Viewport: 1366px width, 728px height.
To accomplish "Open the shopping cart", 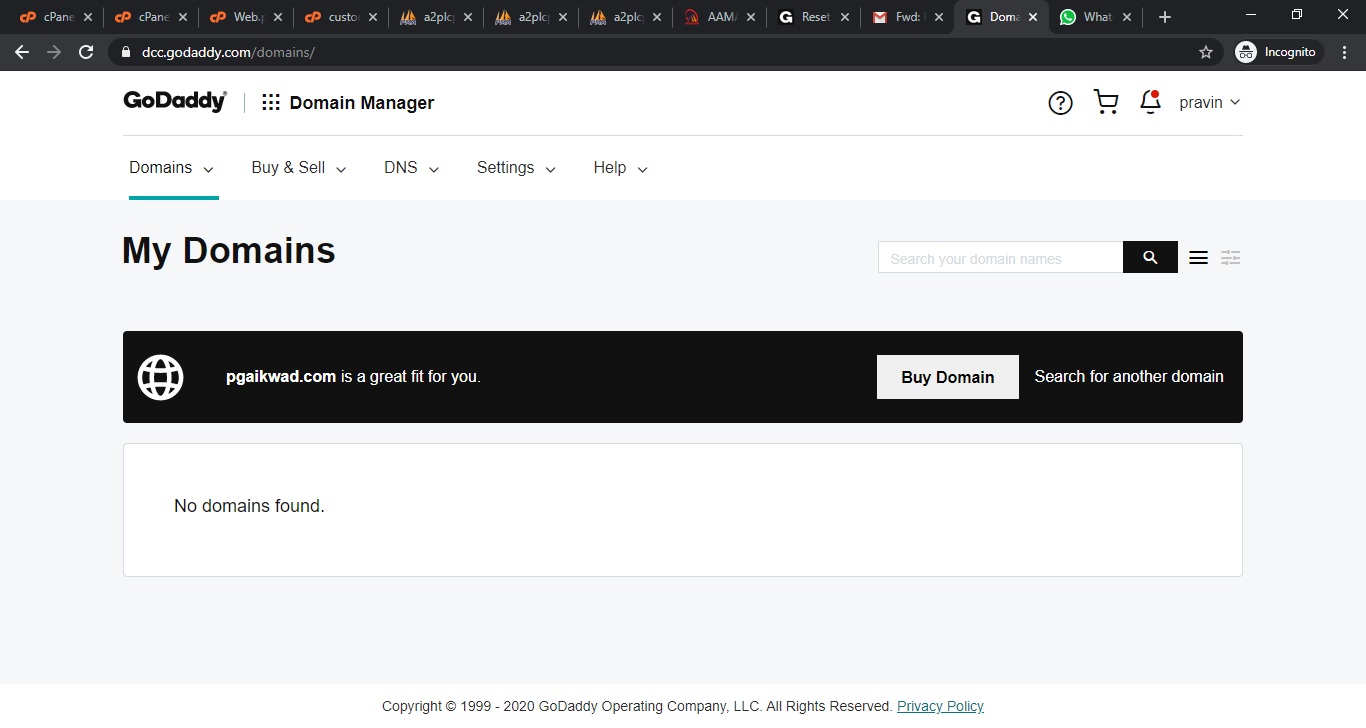I will (1105, 102).
